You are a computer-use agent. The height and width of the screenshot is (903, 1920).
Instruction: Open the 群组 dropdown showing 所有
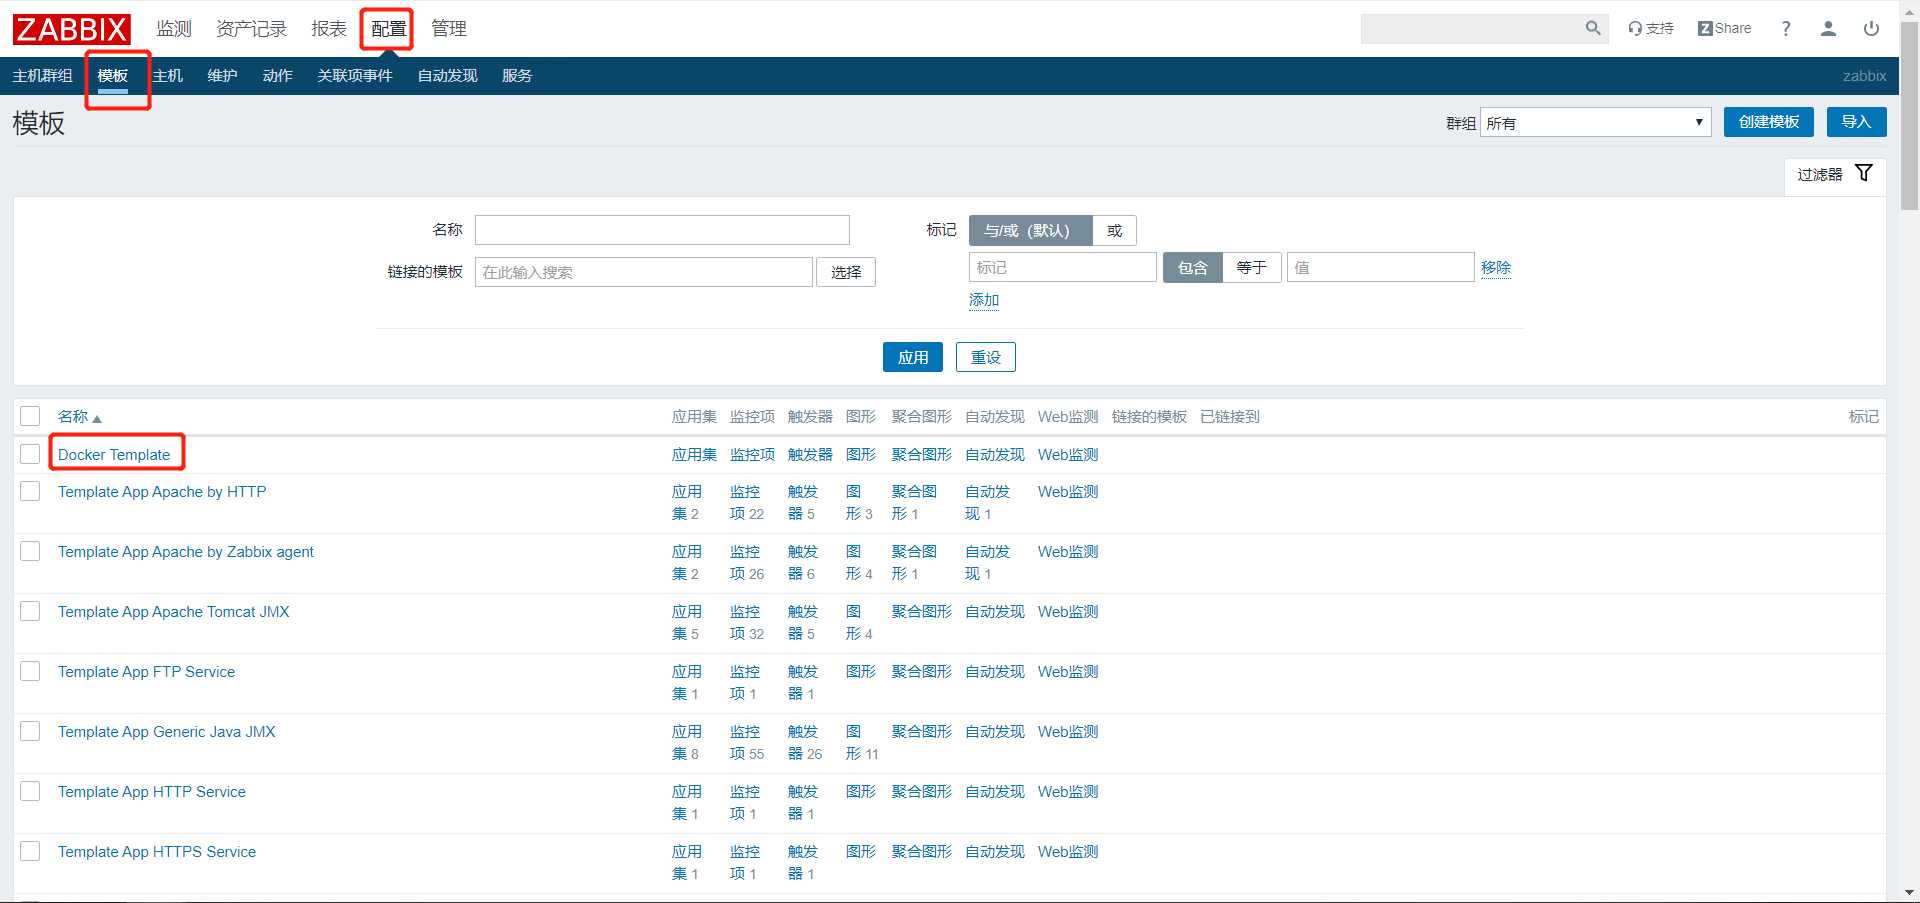1595,122
